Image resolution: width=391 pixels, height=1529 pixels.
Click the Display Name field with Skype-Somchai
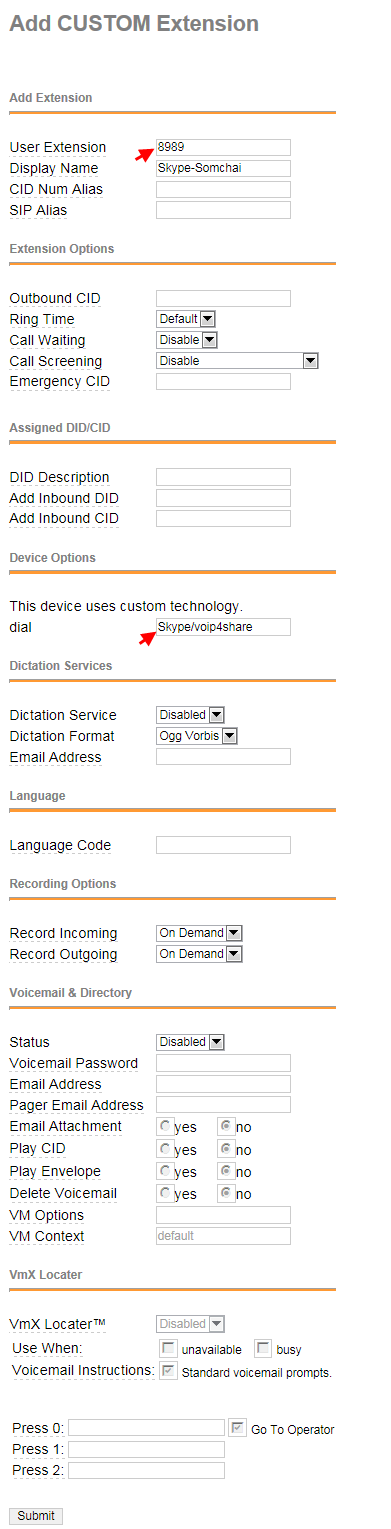[x=223, y=168]
